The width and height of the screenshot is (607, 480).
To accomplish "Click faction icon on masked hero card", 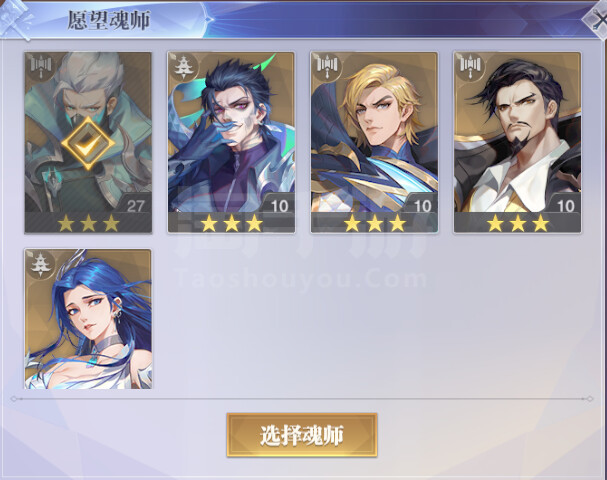I will coord(41,66).
